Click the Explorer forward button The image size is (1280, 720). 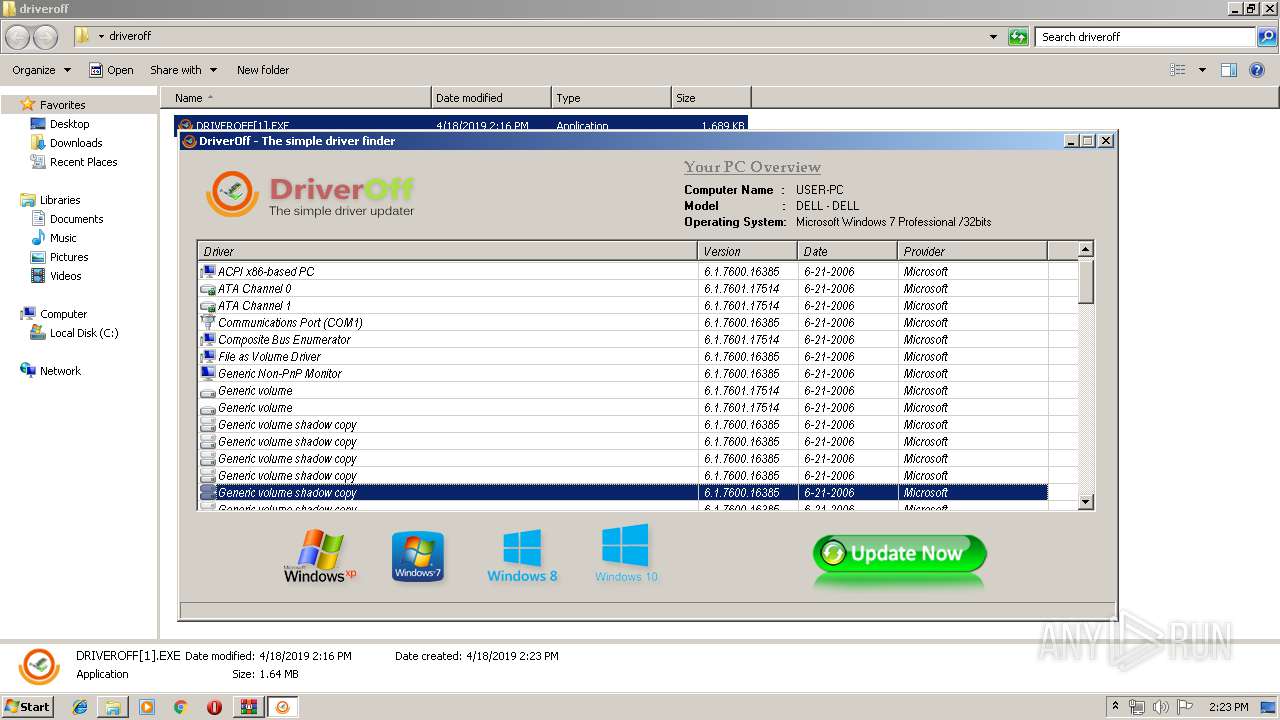click(45, 37)
